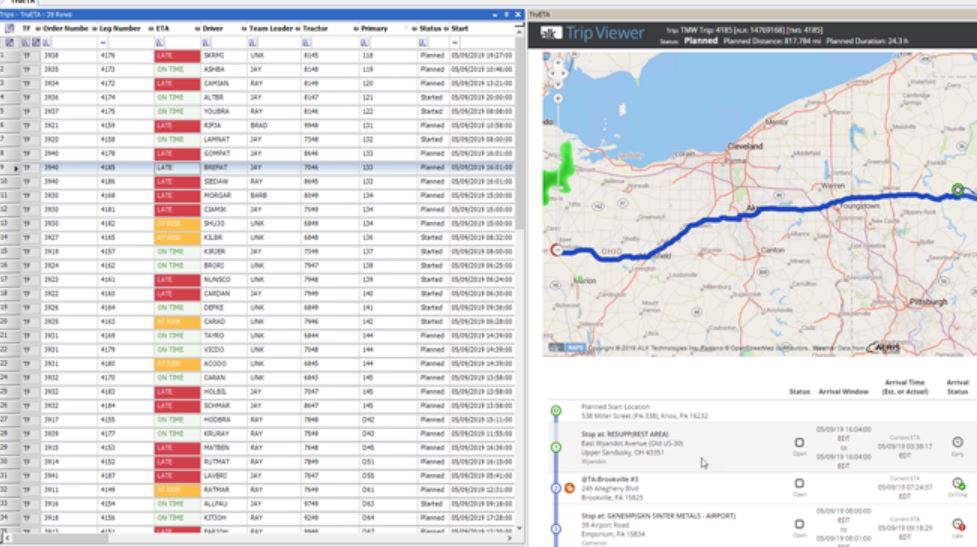
Task: Open the Status column filter operator
Action: (423, 42)
